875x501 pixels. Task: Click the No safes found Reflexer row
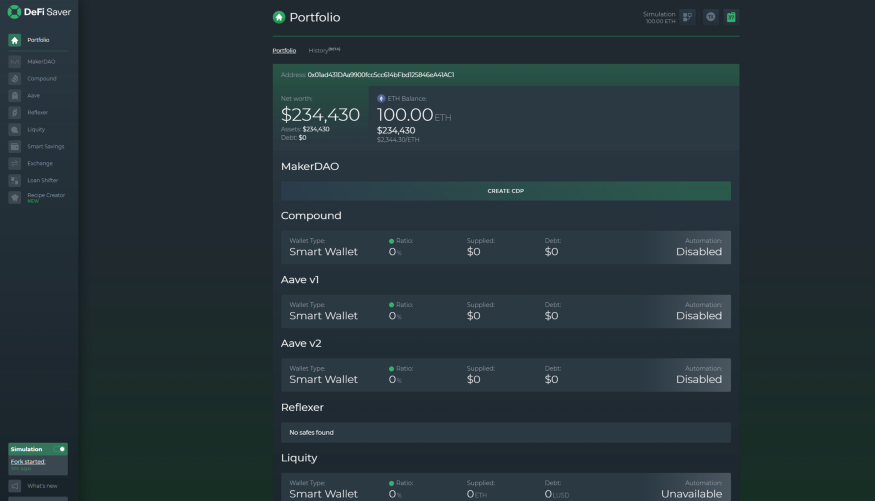(506, 432)
